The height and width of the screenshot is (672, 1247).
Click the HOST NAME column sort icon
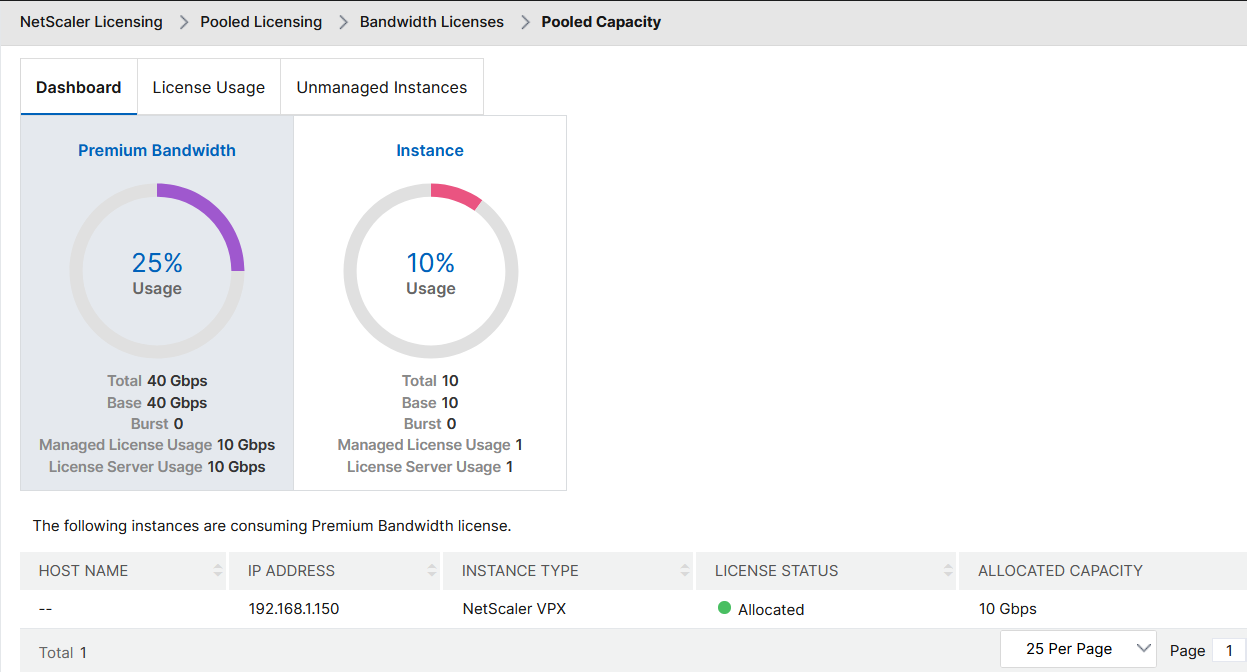(x=218, y=570)
